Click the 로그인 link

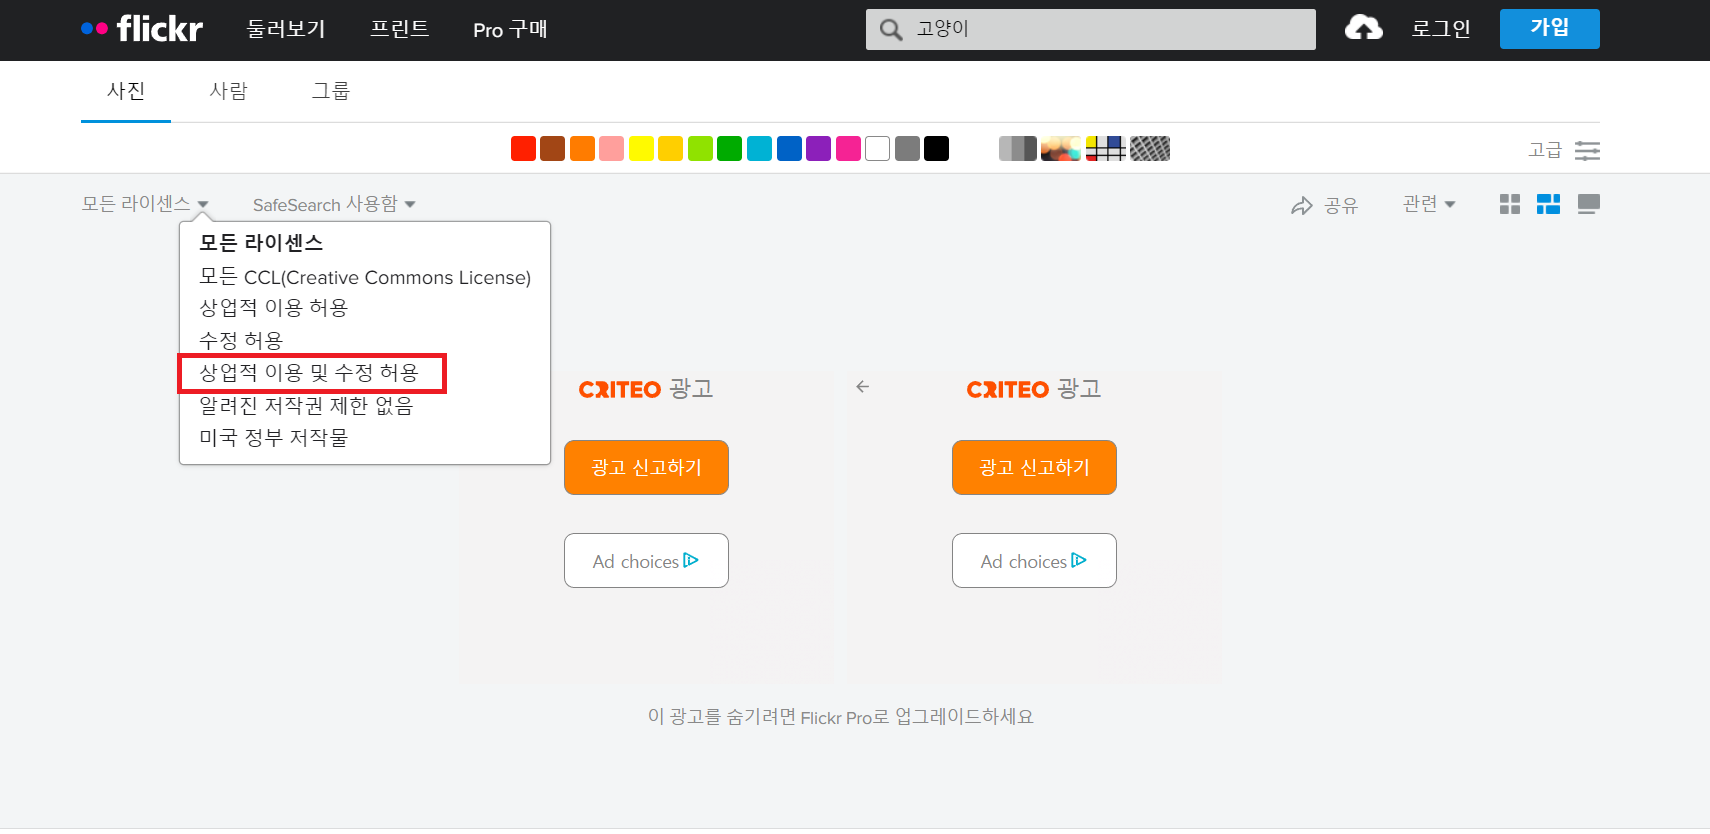coord(1441,29)
